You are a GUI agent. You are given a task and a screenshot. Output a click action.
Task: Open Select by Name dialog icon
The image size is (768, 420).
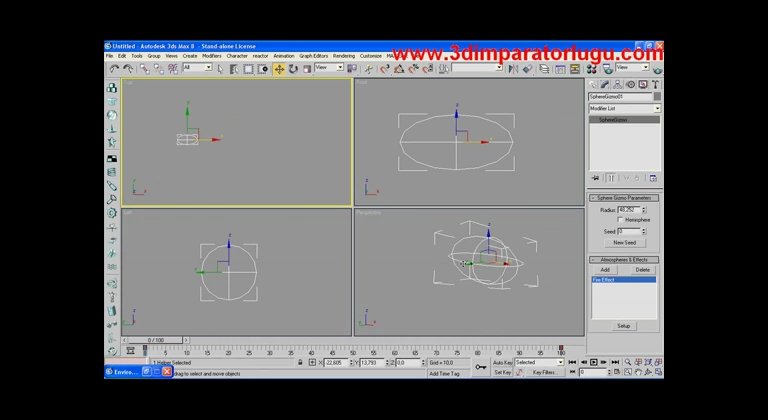pyautogui.click(x=234, y=69)
